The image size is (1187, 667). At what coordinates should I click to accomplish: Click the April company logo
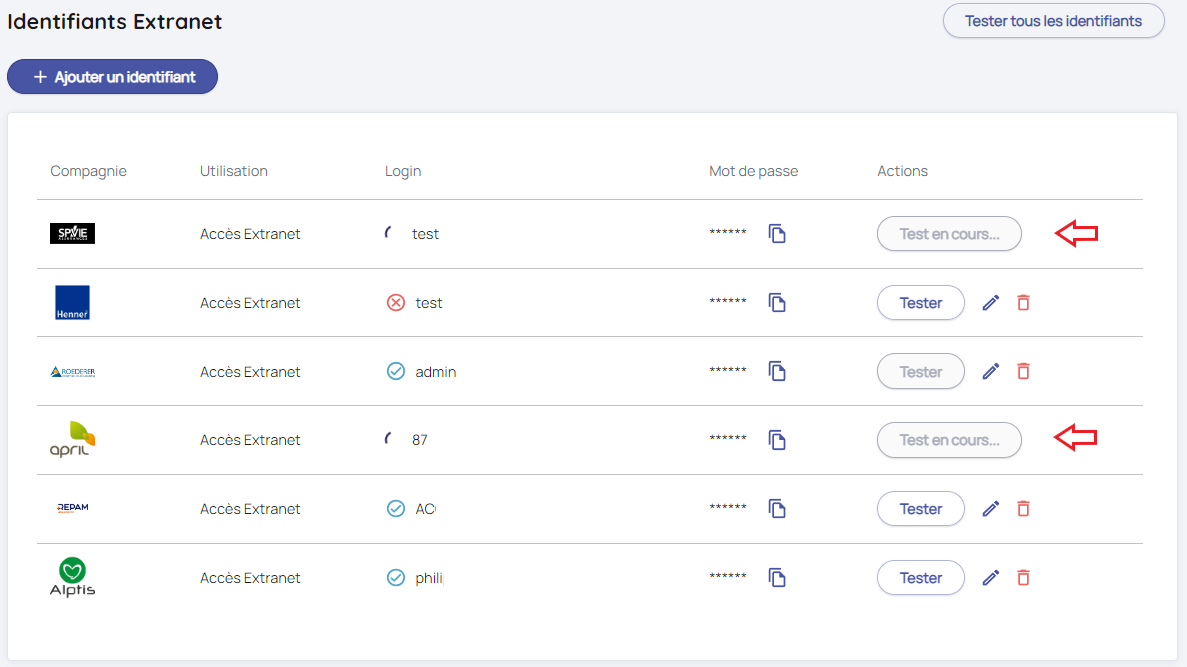pyautogui.click(x=72, y=439)
